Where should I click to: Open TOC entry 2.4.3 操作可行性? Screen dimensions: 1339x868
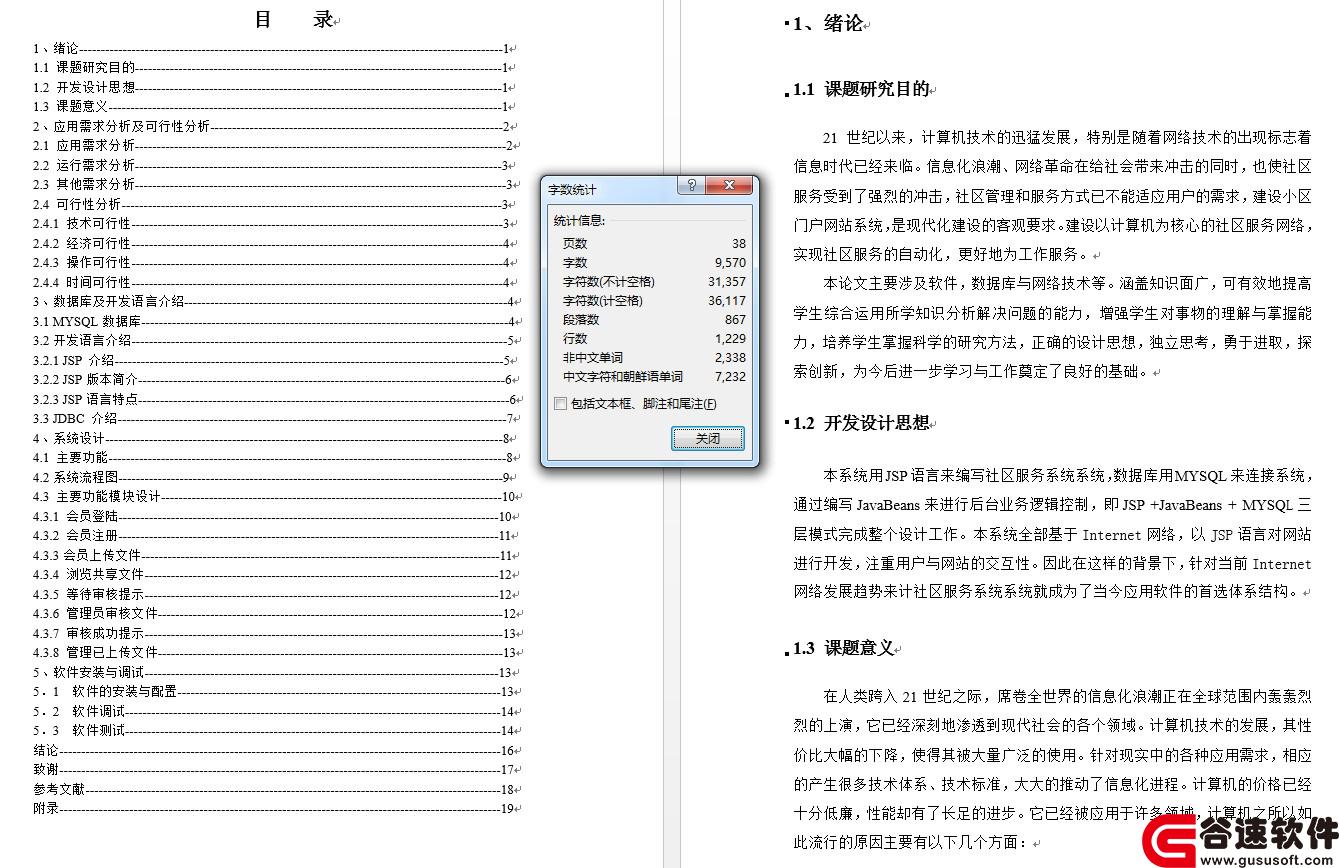(274, 263)
